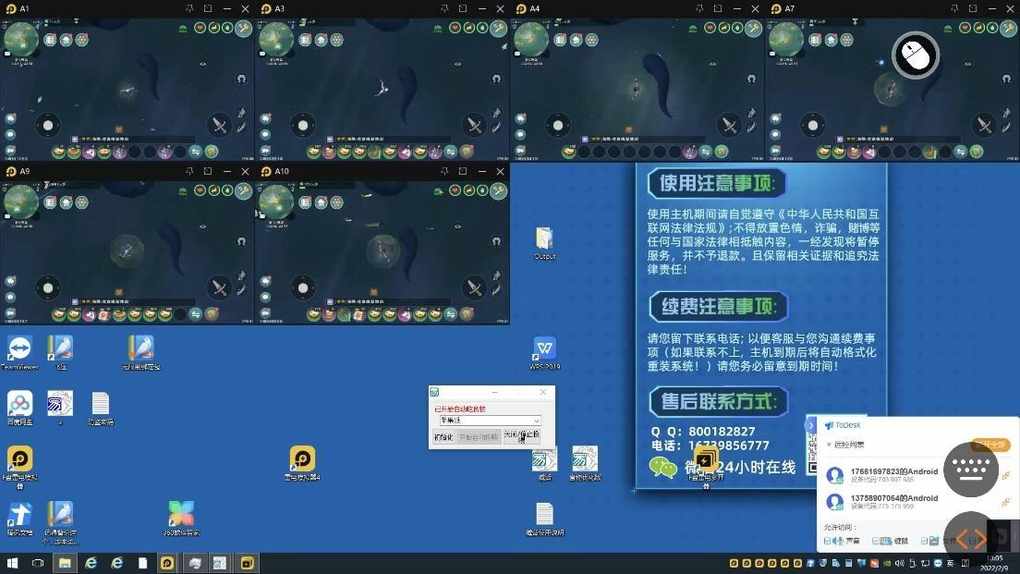Pin emulator A1 window on top
Viewport: 1020px width, 574px height.
tap(189, 8)
